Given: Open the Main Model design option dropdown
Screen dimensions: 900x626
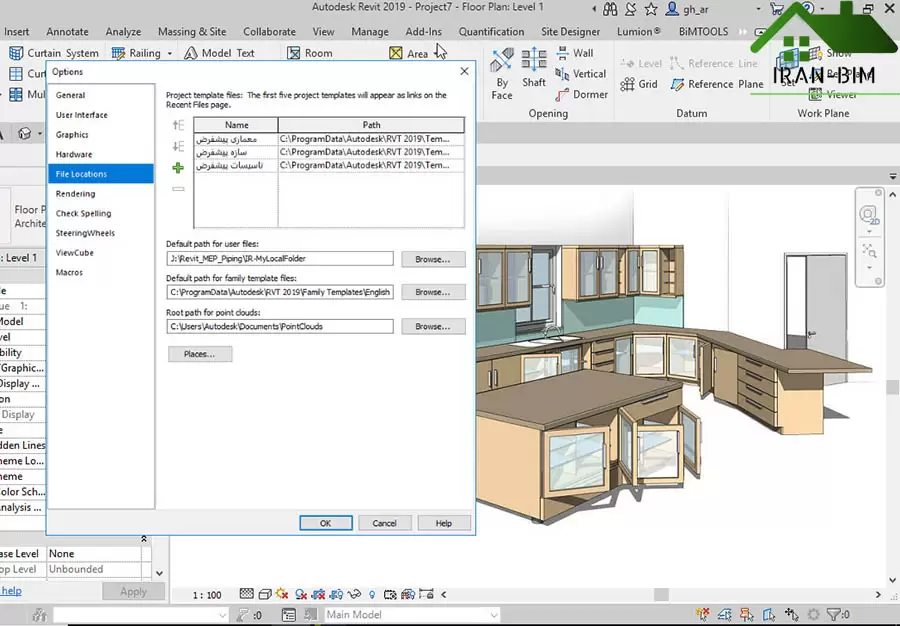Looking at the screenshot, I should [408, 615].
